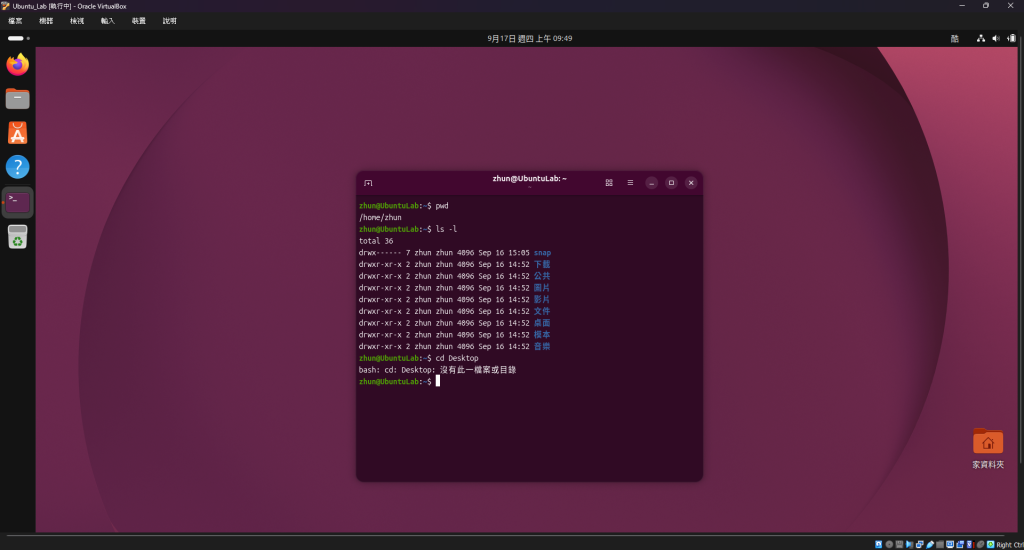Click the 影片 directory name in terminal listing
This screenshot has height=550, width=1024.
542,300
